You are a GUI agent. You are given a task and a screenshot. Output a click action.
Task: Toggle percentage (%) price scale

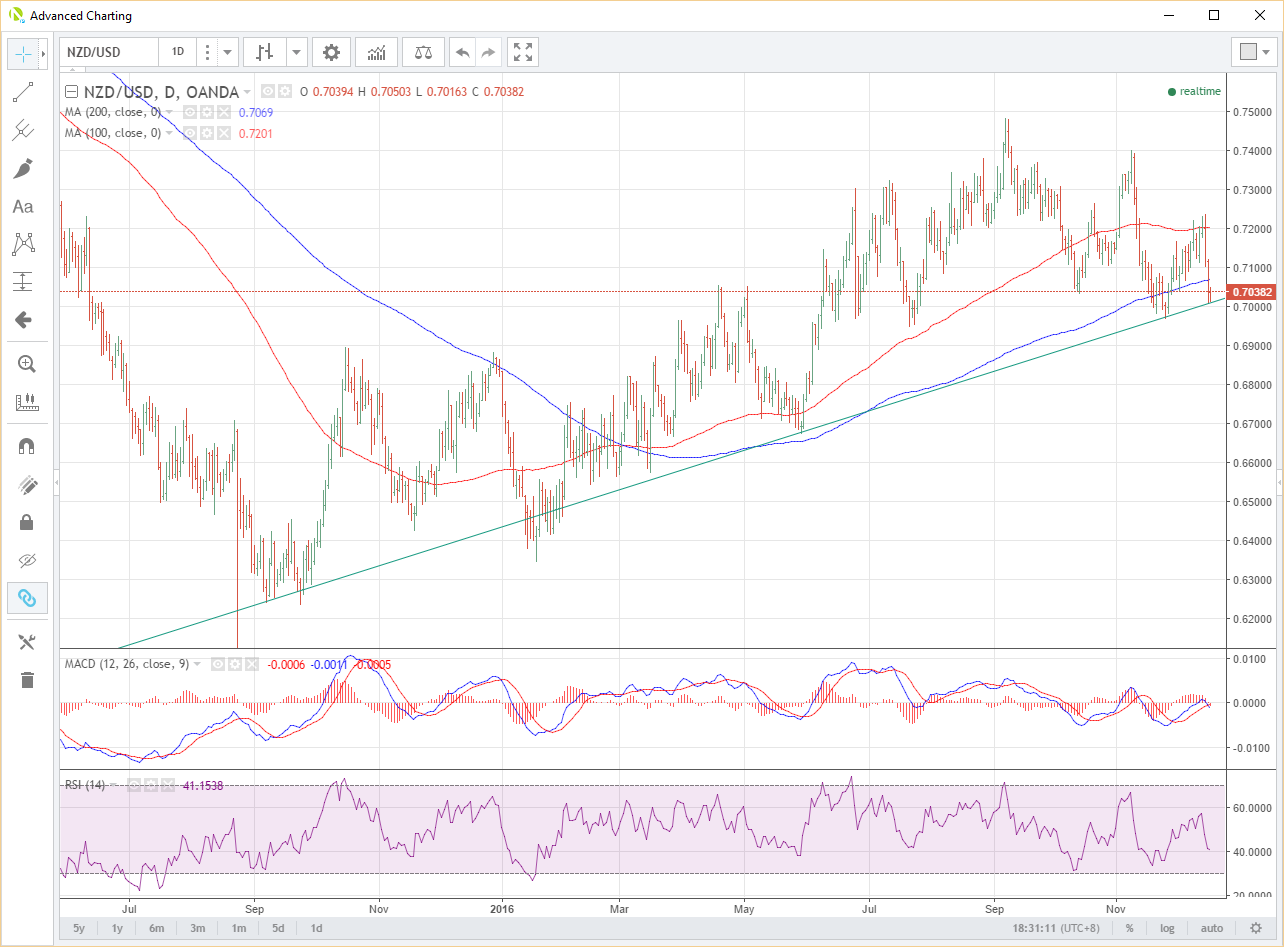[x=1129, y=928]
